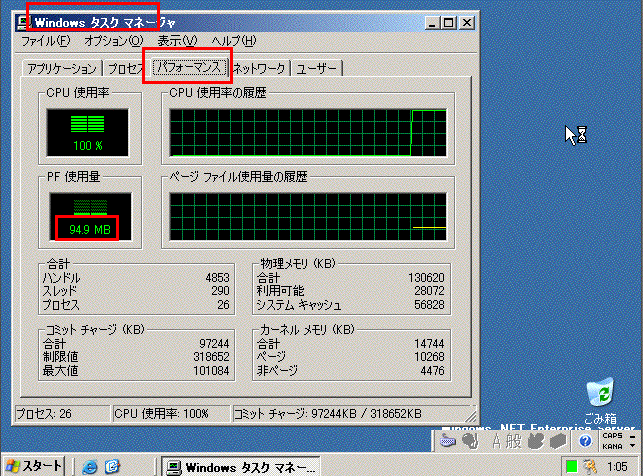Click the language bar help question icon
This screenshot has width=643, height=476.
point(585,440)
